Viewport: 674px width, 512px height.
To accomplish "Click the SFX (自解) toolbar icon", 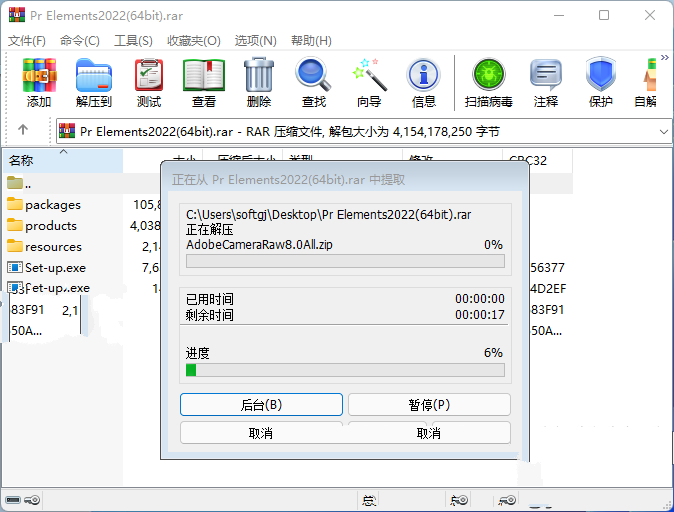I will tap(649, 76).
